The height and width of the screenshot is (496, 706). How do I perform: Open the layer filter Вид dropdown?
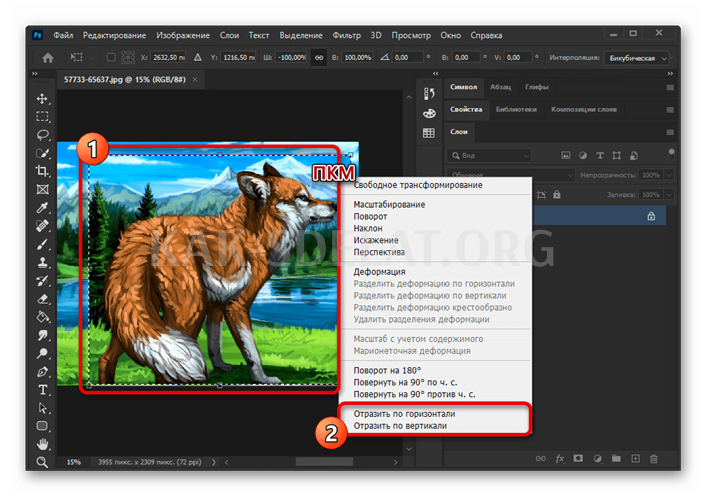click(x=489, y=156)
